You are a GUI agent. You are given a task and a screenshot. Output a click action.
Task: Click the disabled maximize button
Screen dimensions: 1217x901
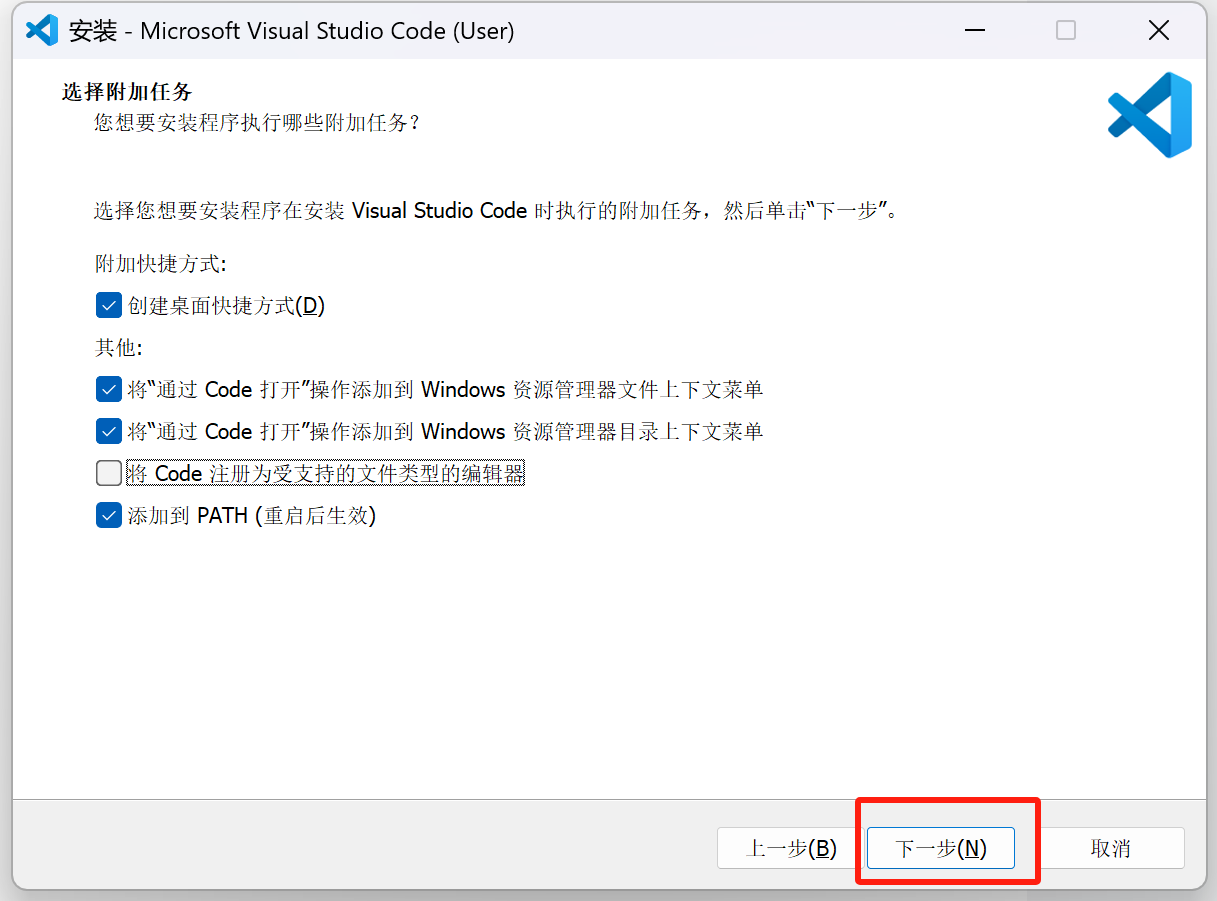pyautogui.click(x=1066, y=30)
